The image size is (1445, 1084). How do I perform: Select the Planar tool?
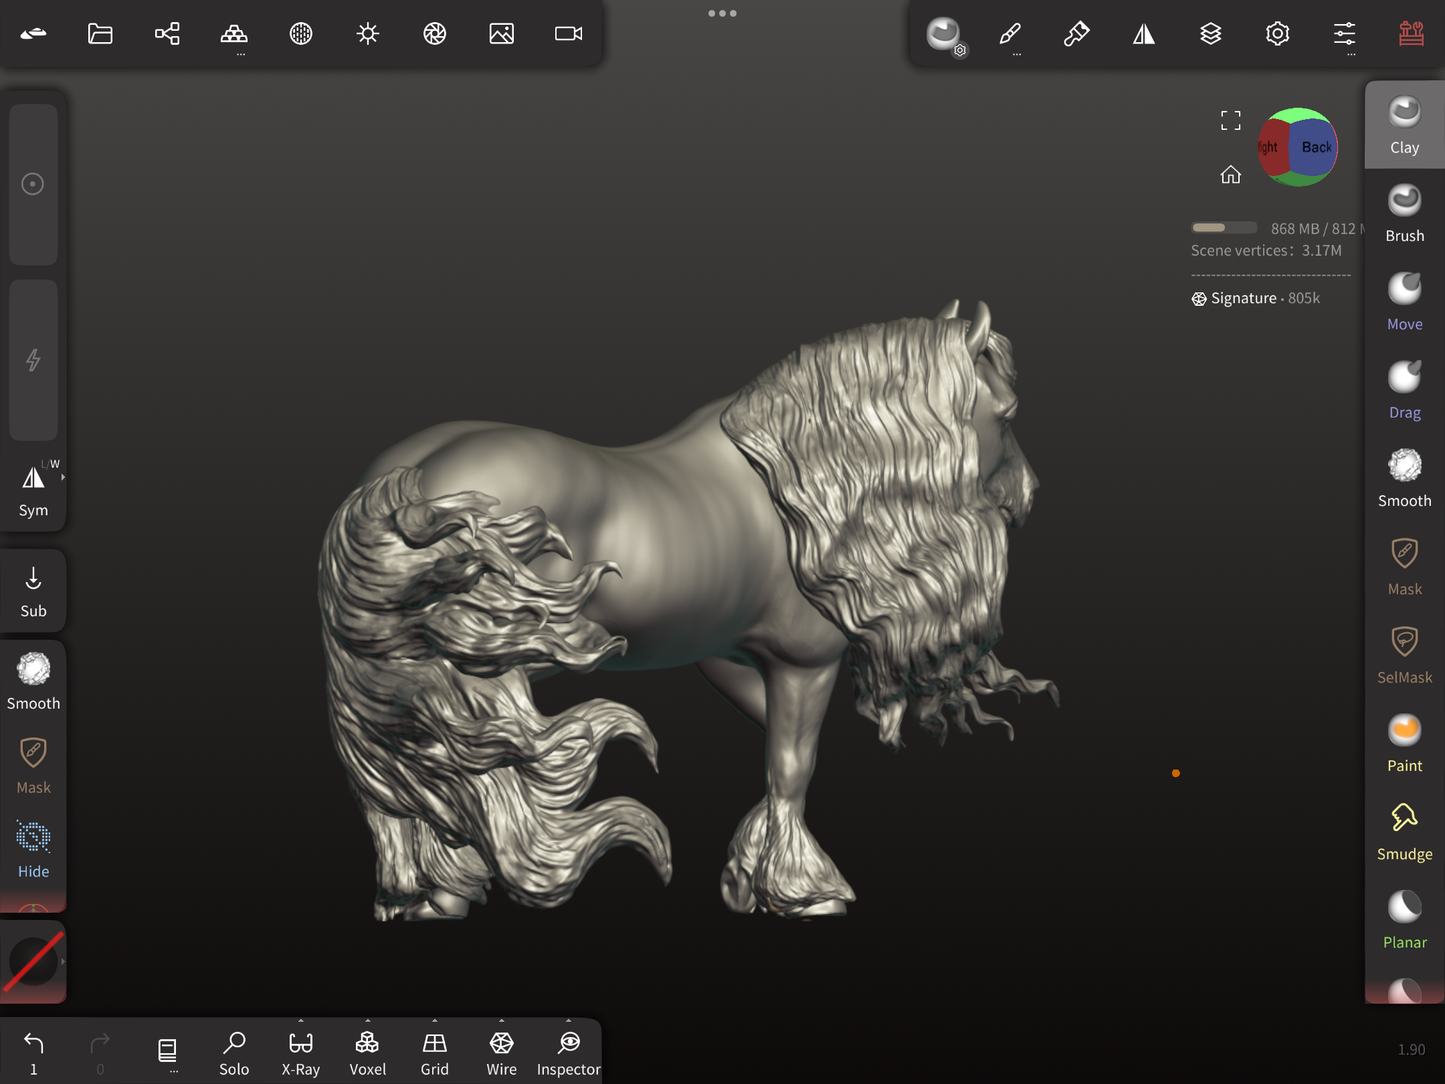(x=1404, y=919)
